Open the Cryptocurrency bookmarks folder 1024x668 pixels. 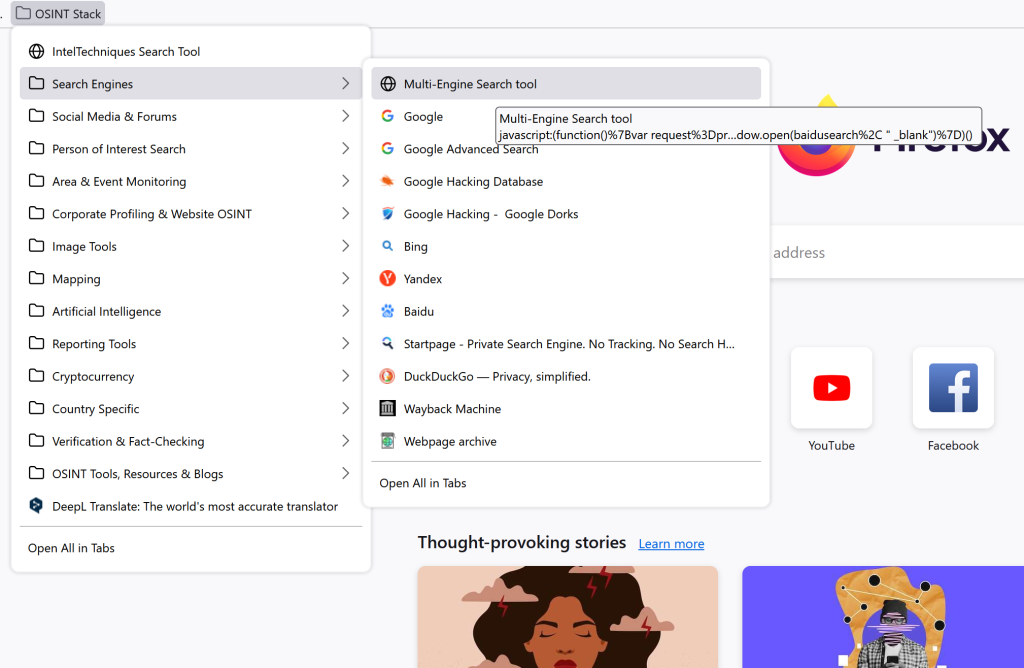(191, 376)
